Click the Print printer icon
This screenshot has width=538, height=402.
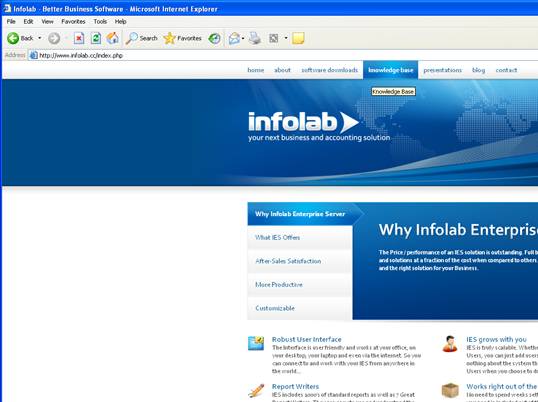[x=255, y=38]
